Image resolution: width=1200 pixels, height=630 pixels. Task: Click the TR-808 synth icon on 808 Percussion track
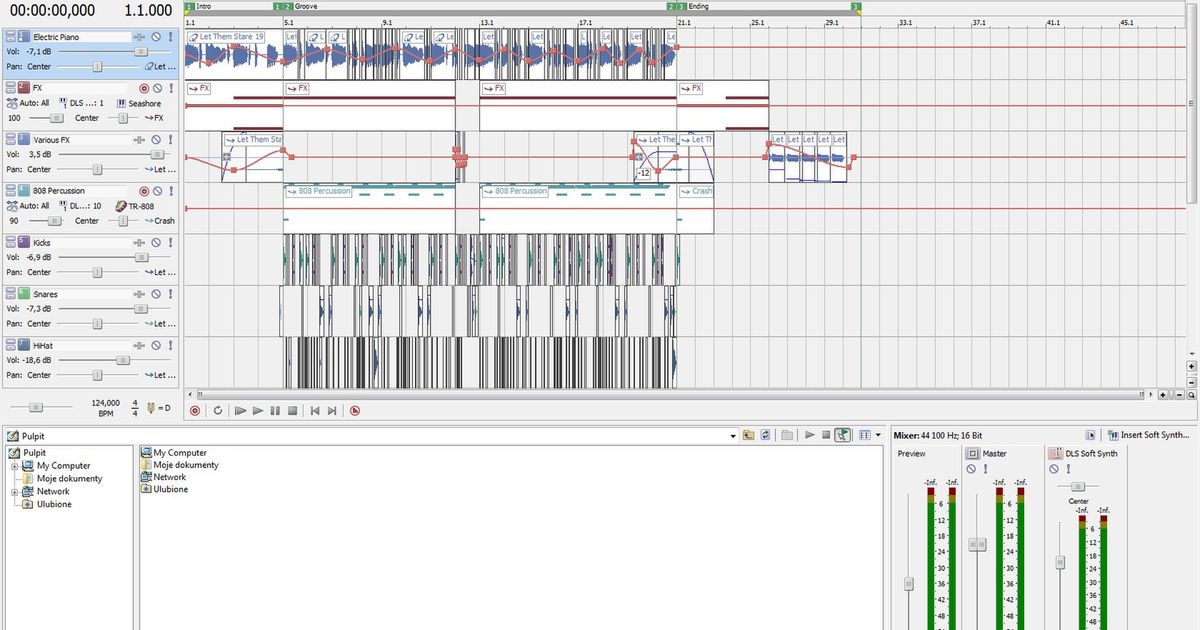pos(120,206)
